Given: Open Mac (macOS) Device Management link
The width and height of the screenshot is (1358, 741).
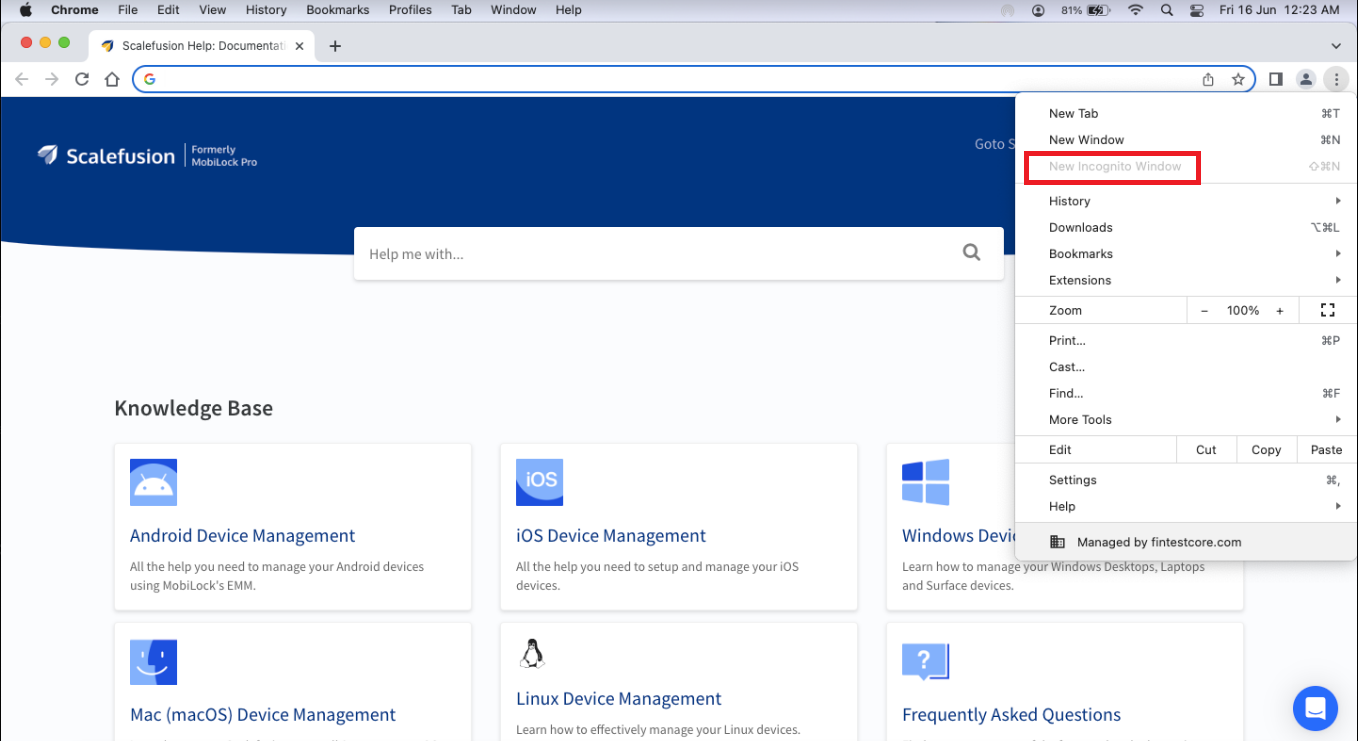Looking at the screenshot, I should 263,715.
